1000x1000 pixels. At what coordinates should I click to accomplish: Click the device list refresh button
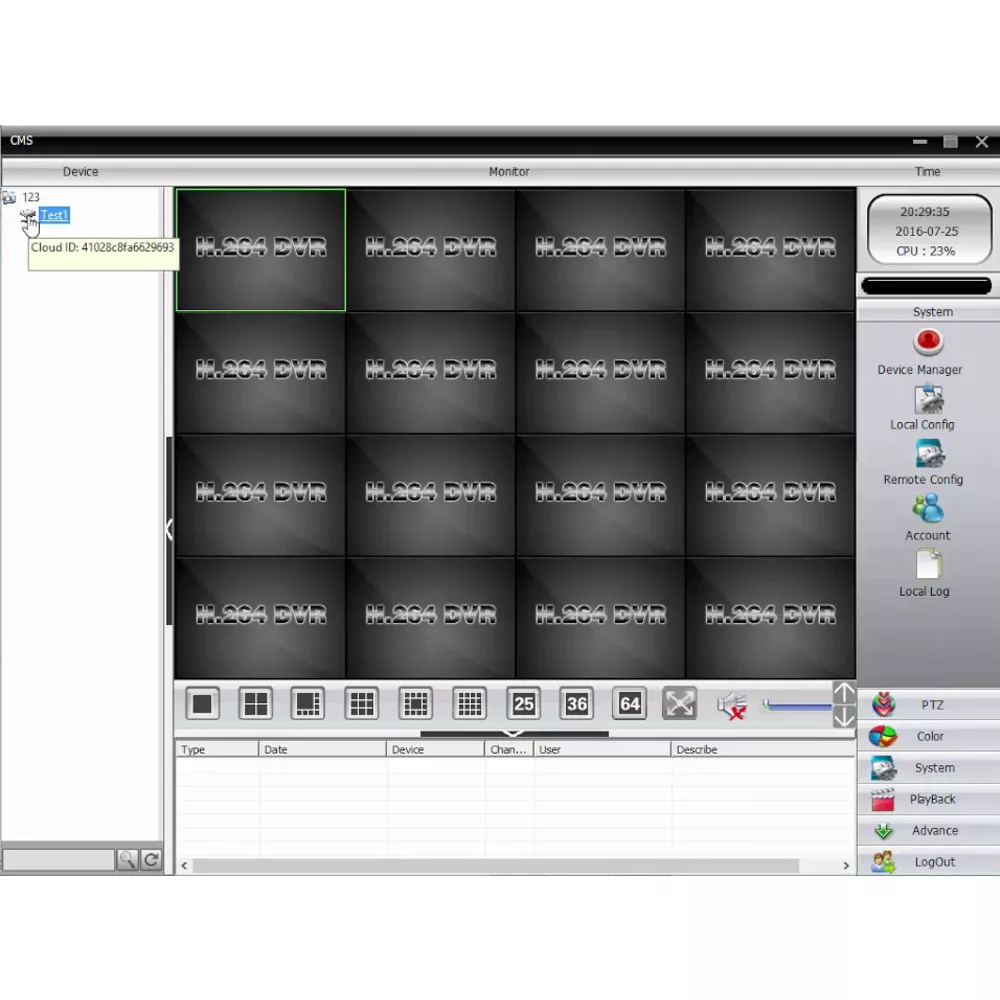point(151,860)
